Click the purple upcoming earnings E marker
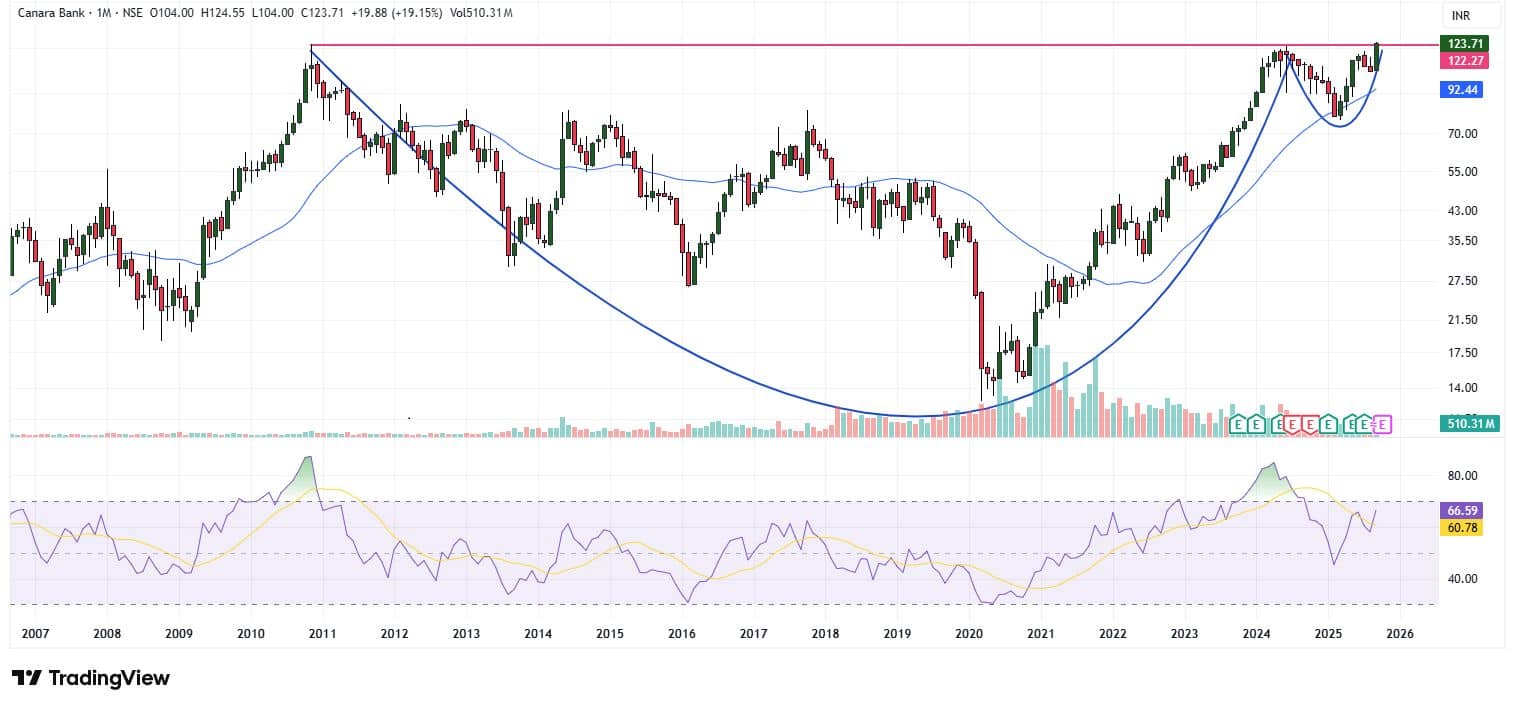The image size is (1515, 708). pos(1383,425)
